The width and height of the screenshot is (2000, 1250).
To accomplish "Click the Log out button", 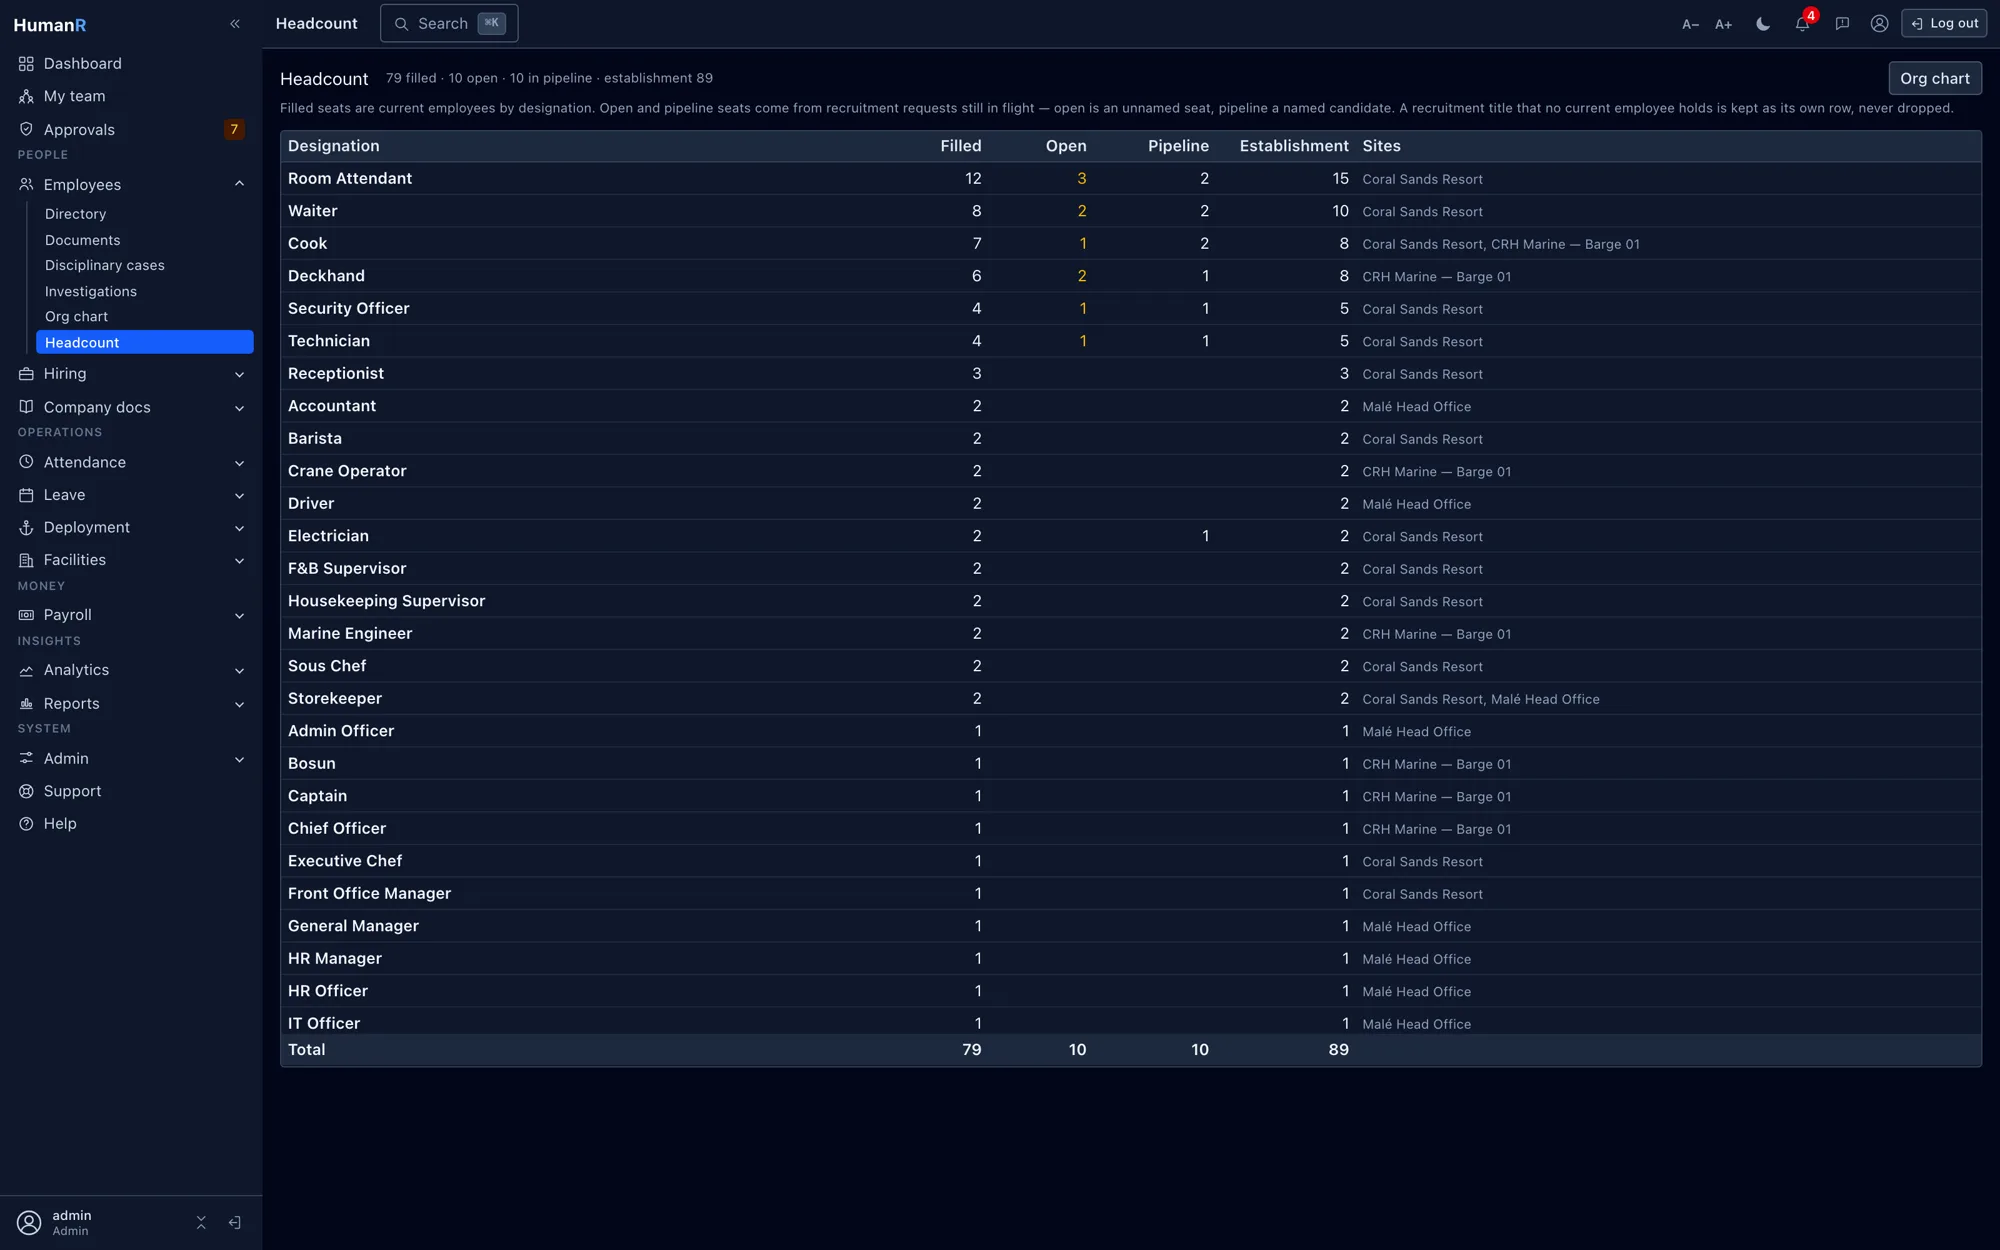I will [1944, 23].
